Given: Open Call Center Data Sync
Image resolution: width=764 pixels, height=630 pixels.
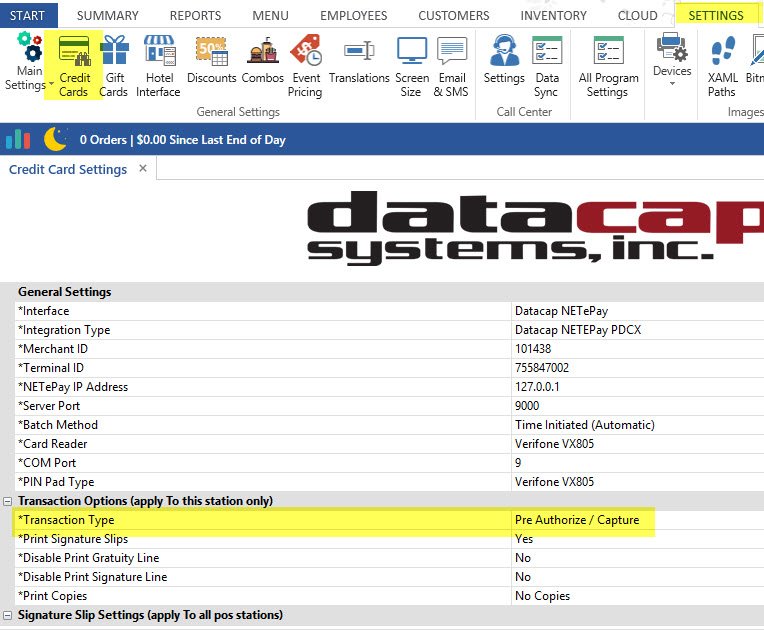Looking at the screenshot, I should [546, 65].
